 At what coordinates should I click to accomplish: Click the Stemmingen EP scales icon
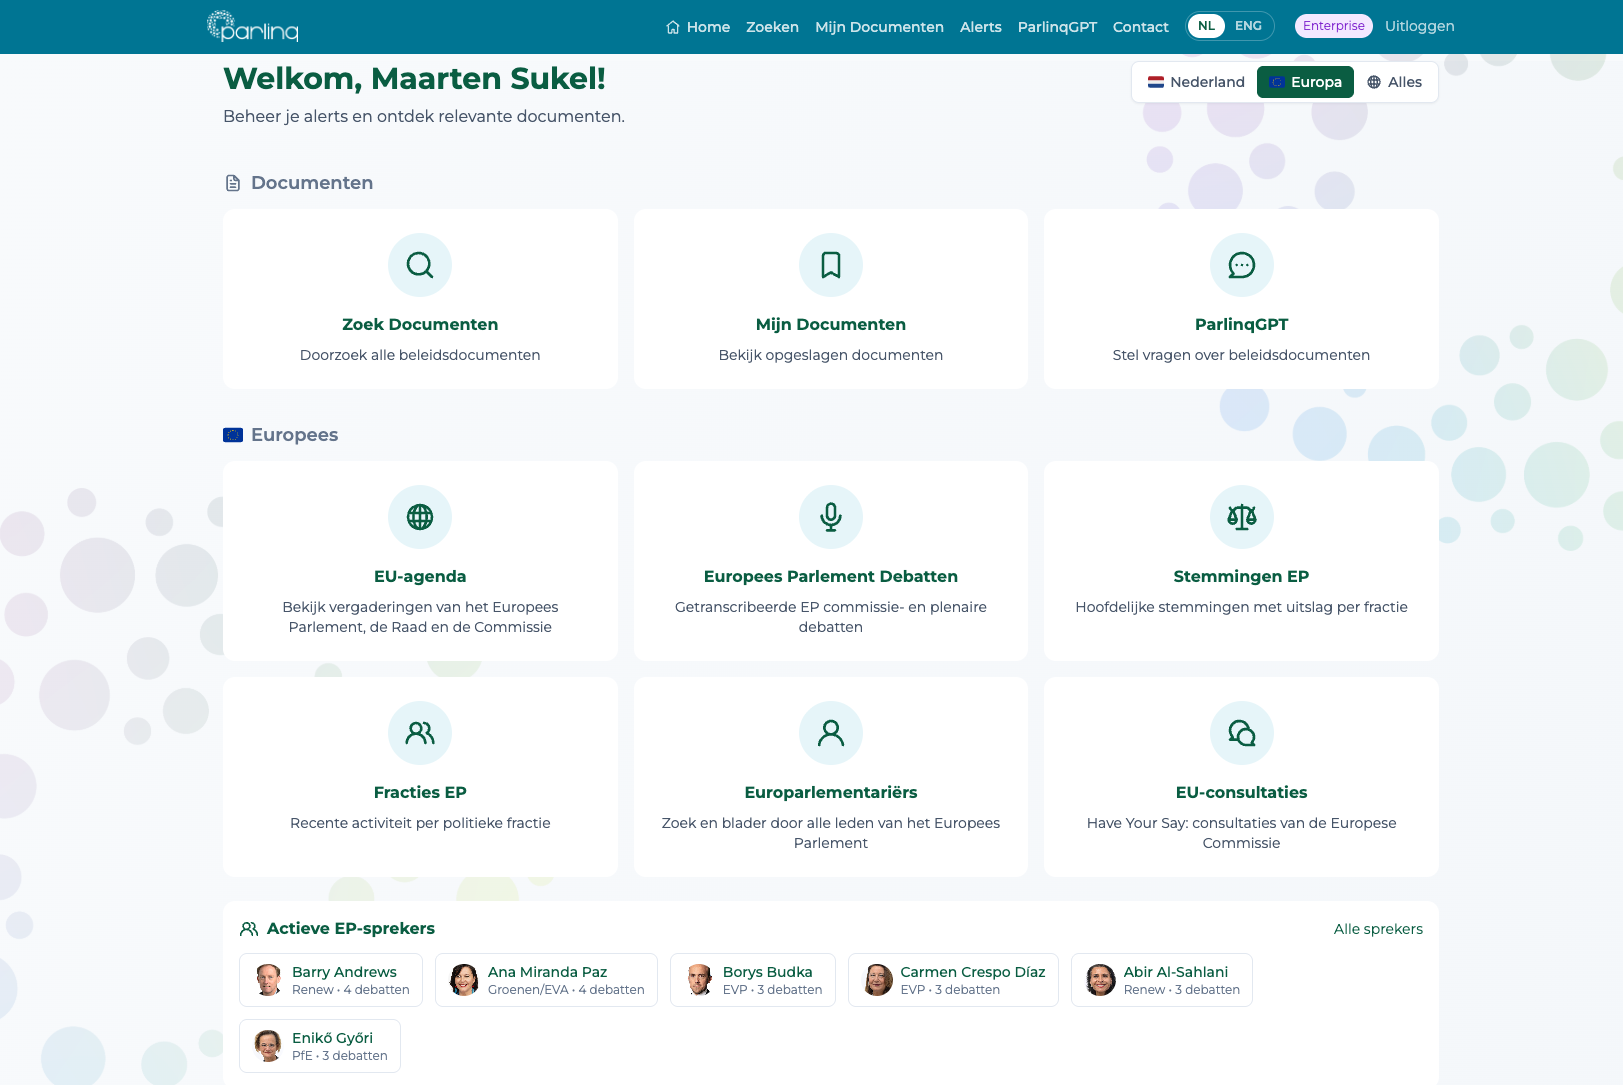point(1242,517)
